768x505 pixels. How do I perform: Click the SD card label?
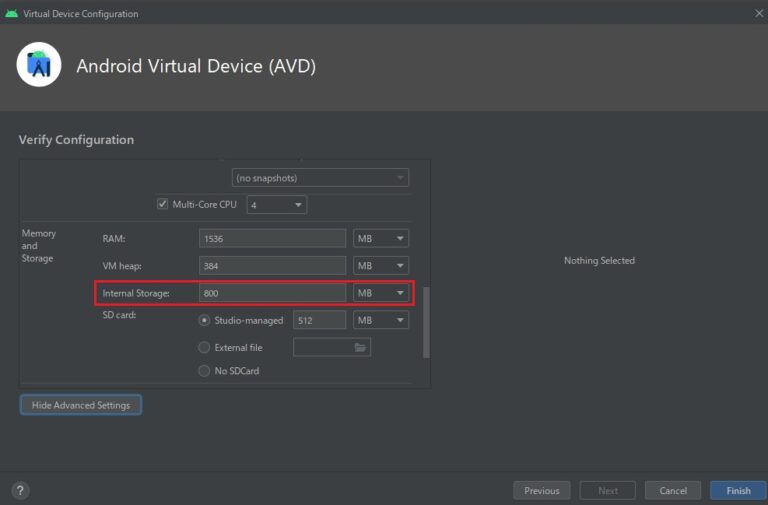click(x=119, y=315)
